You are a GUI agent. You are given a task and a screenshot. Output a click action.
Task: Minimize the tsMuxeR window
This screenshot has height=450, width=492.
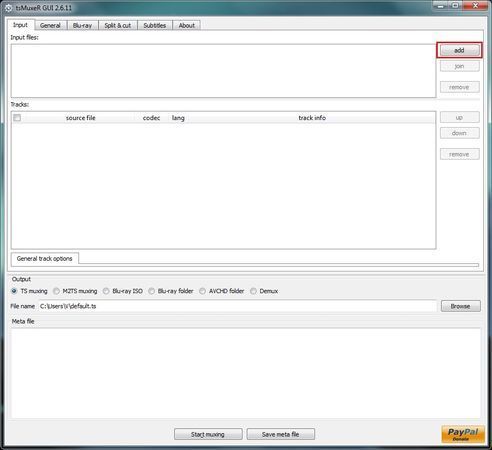click(440, 6)
